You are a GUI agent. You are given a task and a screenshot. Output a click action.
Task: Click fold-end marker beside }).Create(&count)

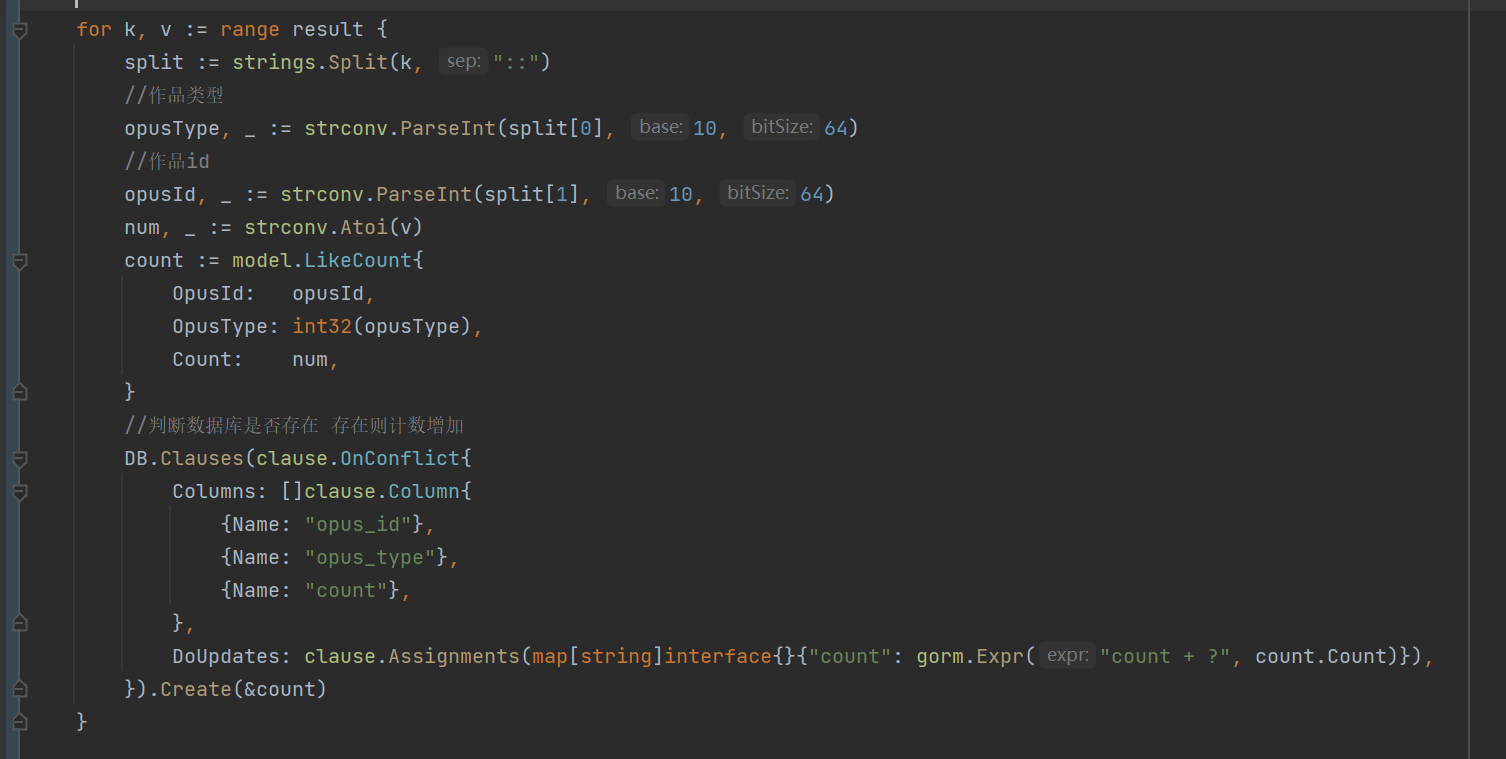click(19, 689)
